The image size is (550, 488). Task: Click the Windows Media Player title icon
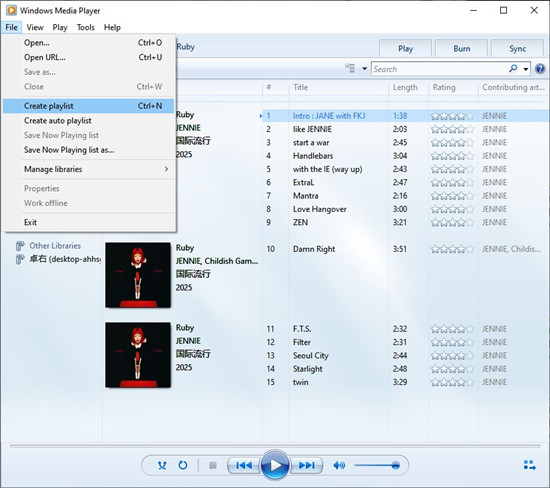click(x=11, y=10)
